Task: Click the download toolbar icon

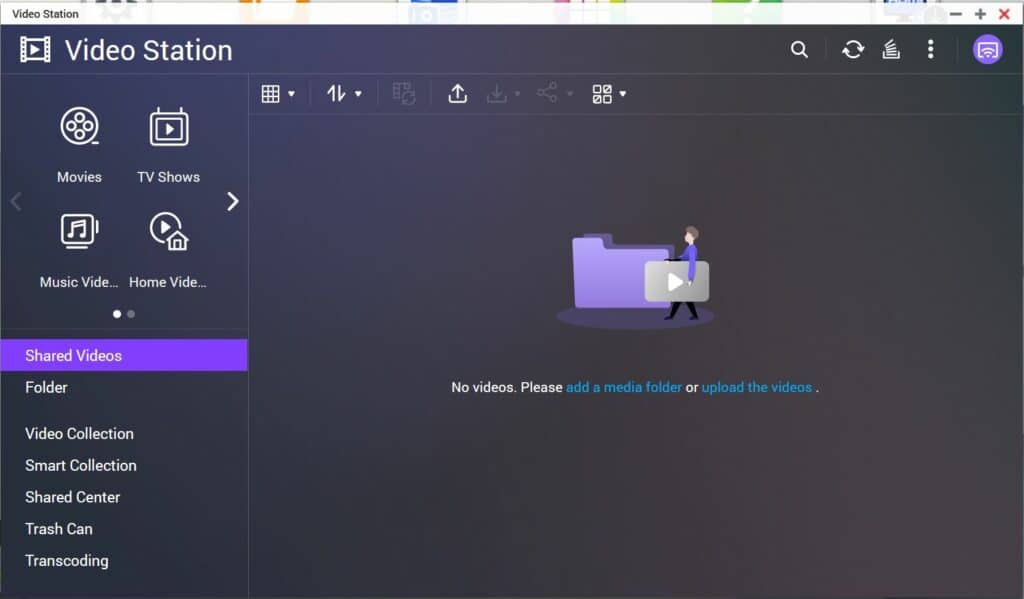Action: pyautogui.click(x=496, y=93)
